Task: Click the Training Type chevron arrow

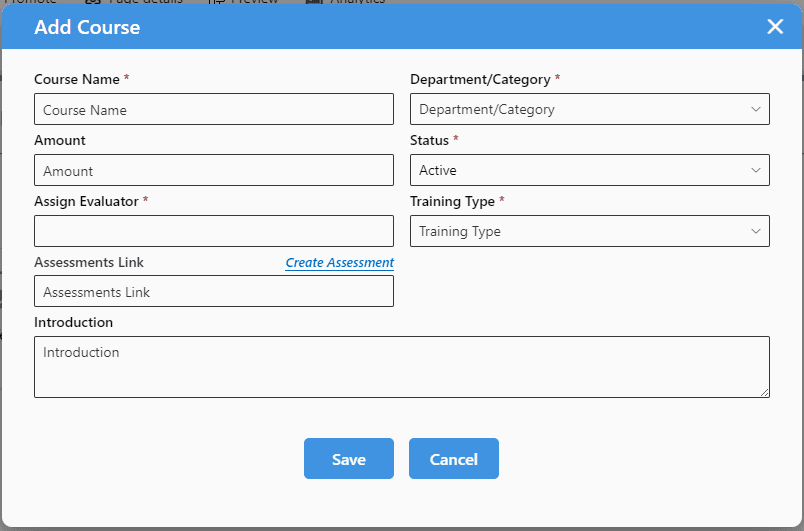Action: tap(755, 232)
